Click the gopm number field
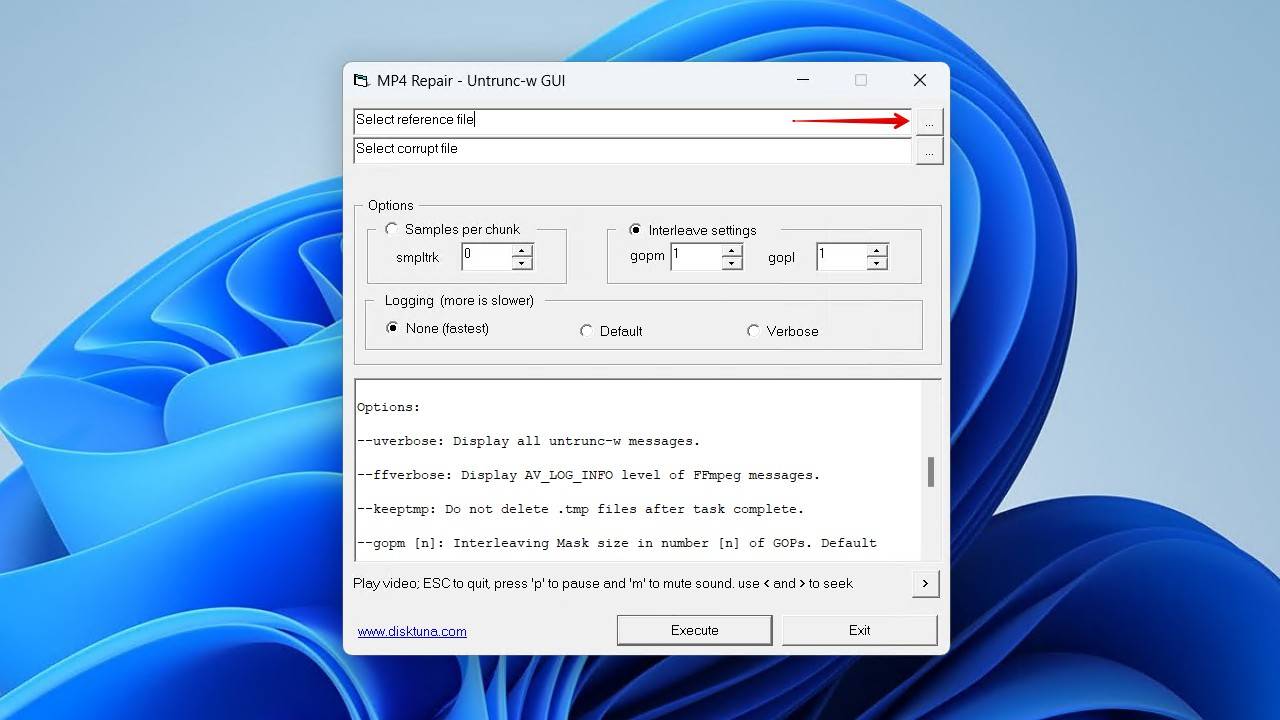 coord(697,257)
